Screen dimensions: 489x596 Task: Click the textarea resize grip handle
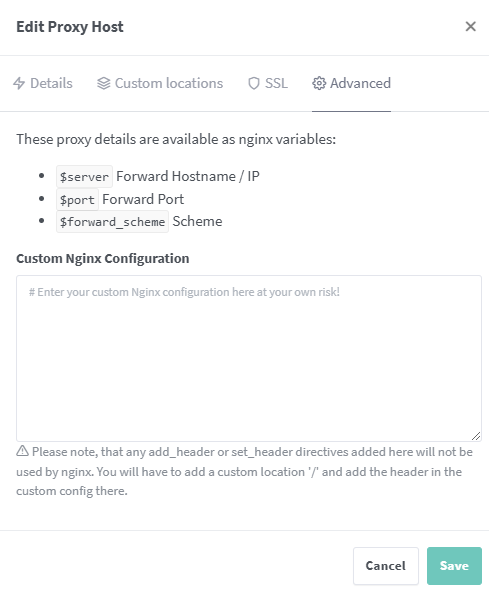[476, 436]
